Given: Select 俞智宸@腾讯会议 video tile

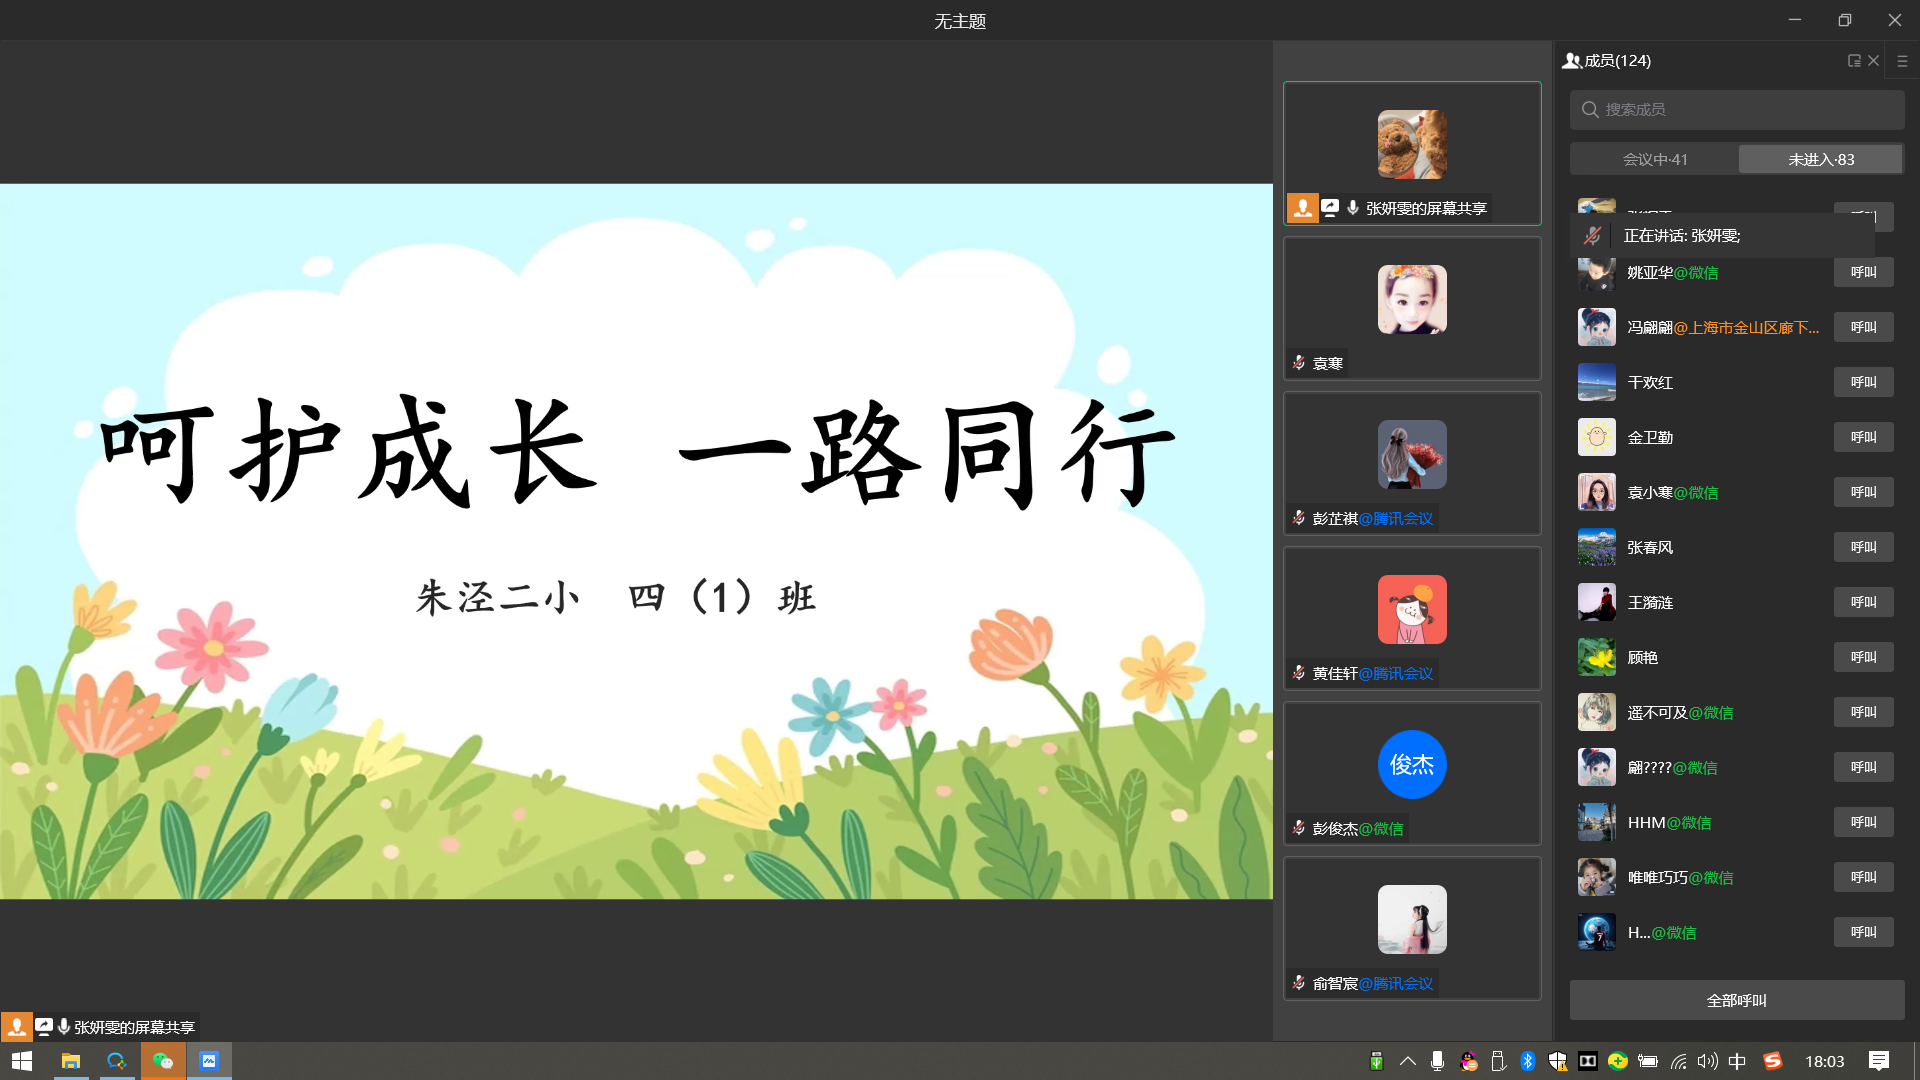Looking at the screenshot, I should pyautogui.click(x=1412, y=928).
